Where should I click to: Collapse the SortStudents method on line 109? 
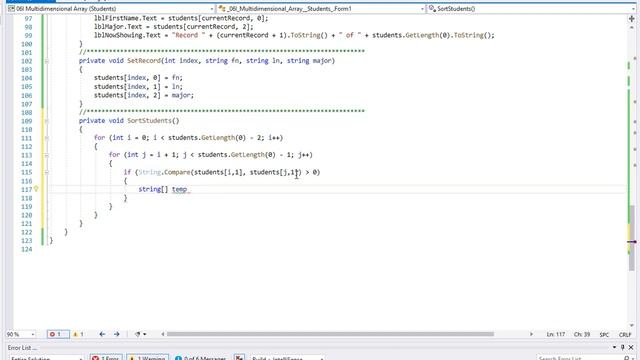pos(47,121)
